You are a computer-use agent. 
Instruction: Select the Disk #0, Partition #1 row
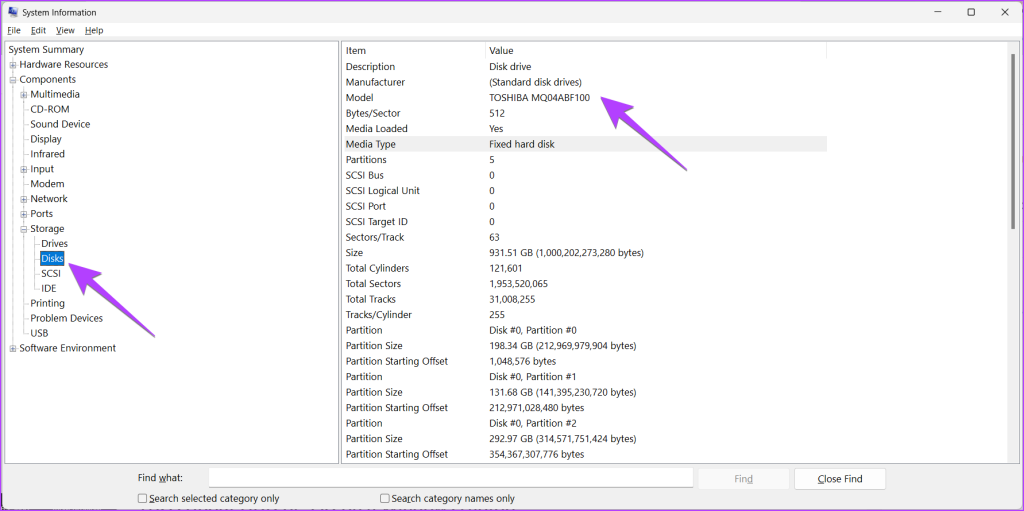pyautogui.click(x=584, y=377)
